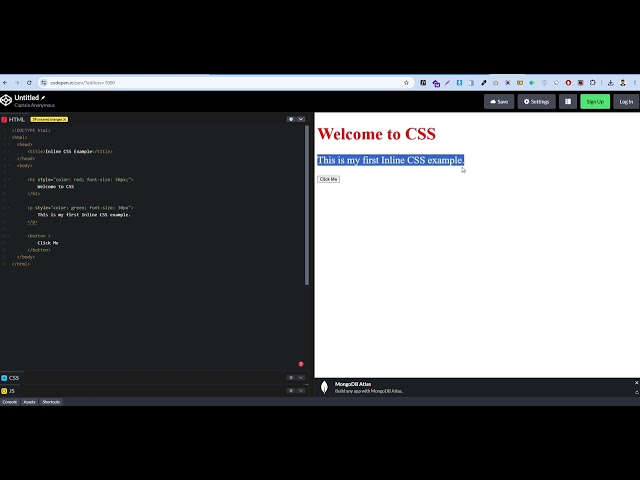The height and width of the screenshot is (480, 640).
Task: Click the CodePen logo icon
Action: pos(6,100)
